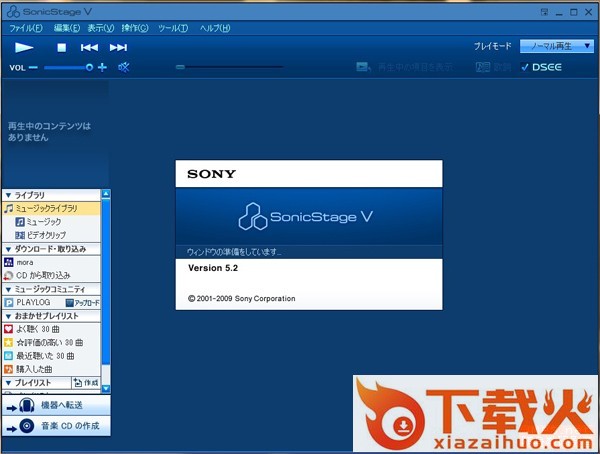Open the 表示(V) menu
This screenshot has height=454, width=600.
(101, 28)
